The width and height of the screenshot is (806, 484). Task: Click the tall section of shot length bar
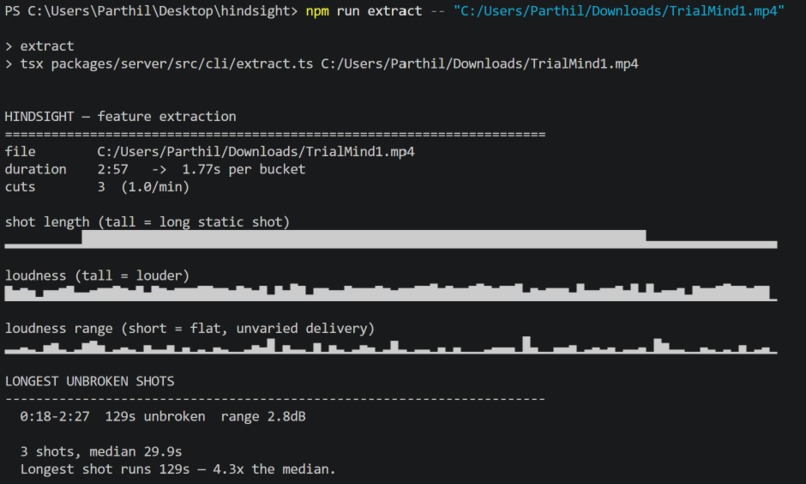coord(364,239)
